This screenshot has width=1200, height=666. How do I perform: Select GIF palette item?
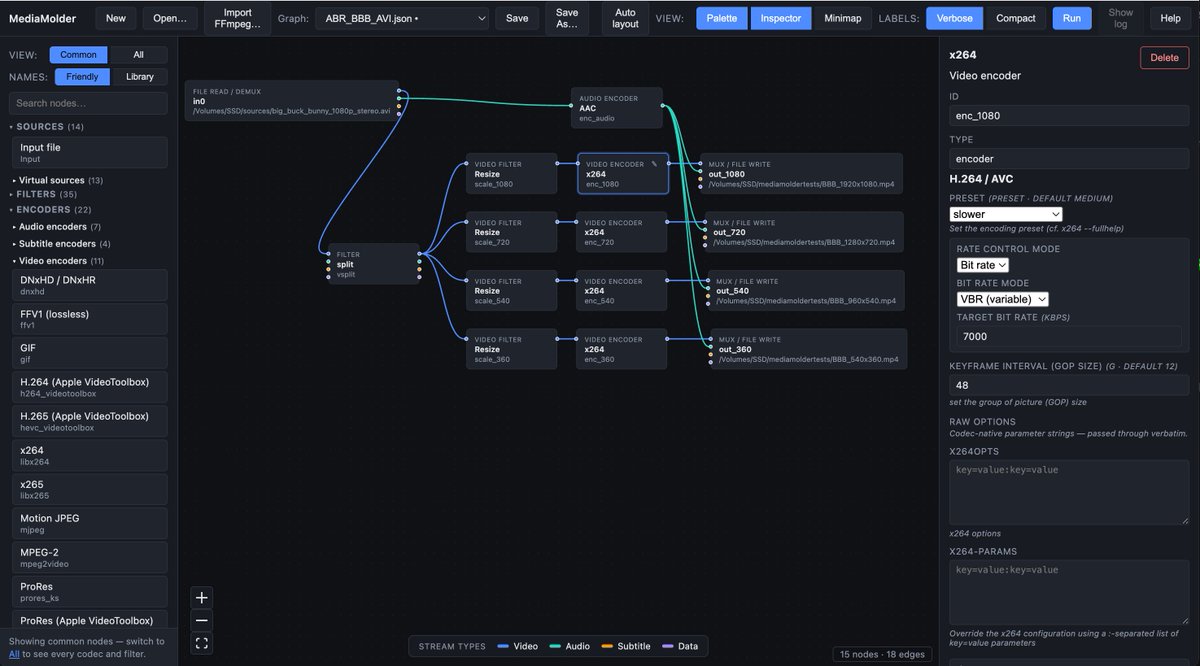tap(90, 353)
